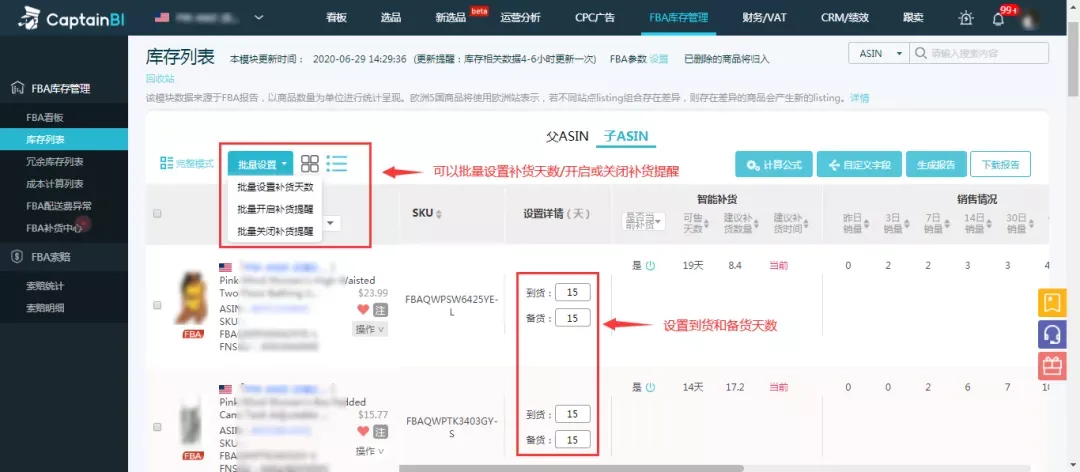Switch to the 子ASIN tab
This screenshot has width=1080, height=472.
tap(626, 136)
